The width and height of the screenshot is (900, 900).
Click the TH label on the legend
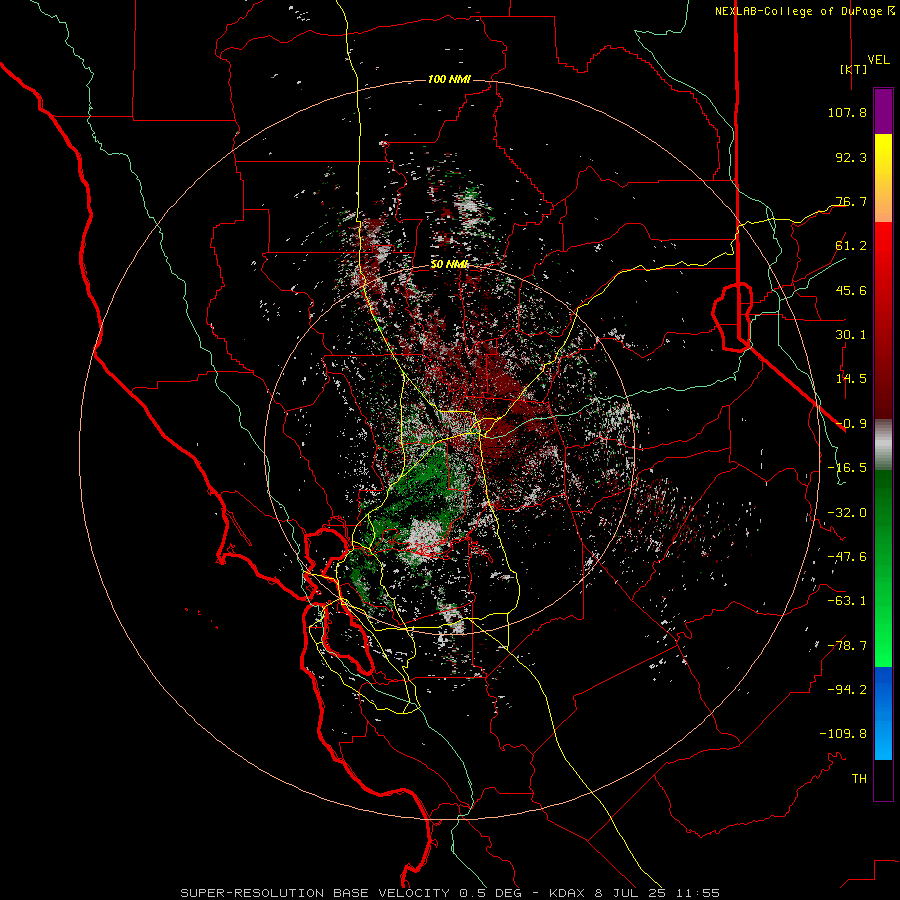tap(859, 778)
